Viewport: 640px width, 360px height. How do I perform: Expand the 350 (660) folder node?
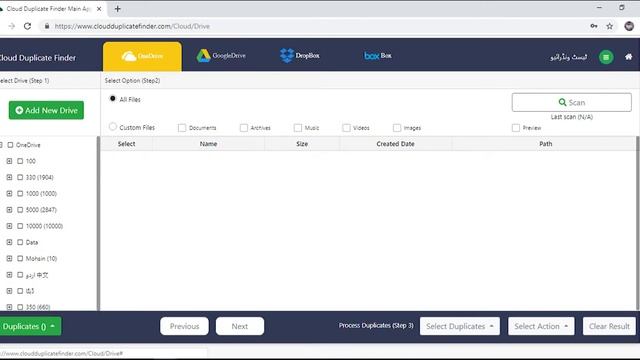[x=9, y=307]
